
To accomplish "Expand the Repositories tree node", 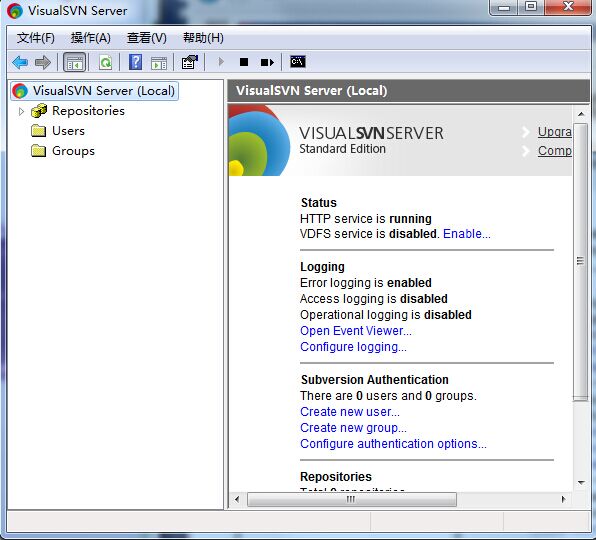I will pyautogui.click(x=21, y=111).
